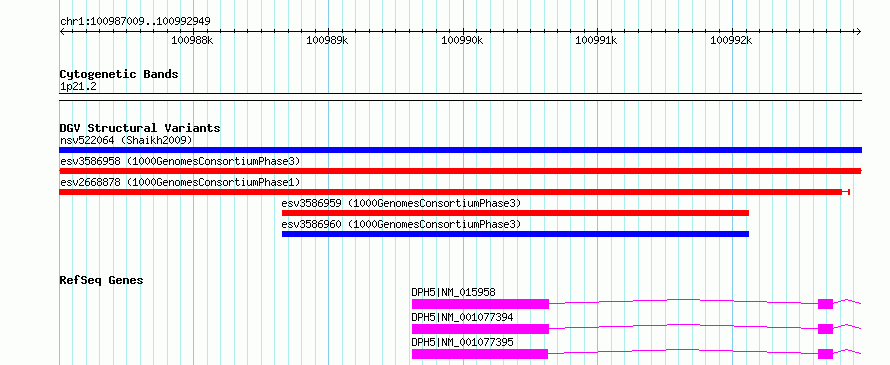Click the 100991k ruler tick label
890x365 pixels.
coord(596,40)
